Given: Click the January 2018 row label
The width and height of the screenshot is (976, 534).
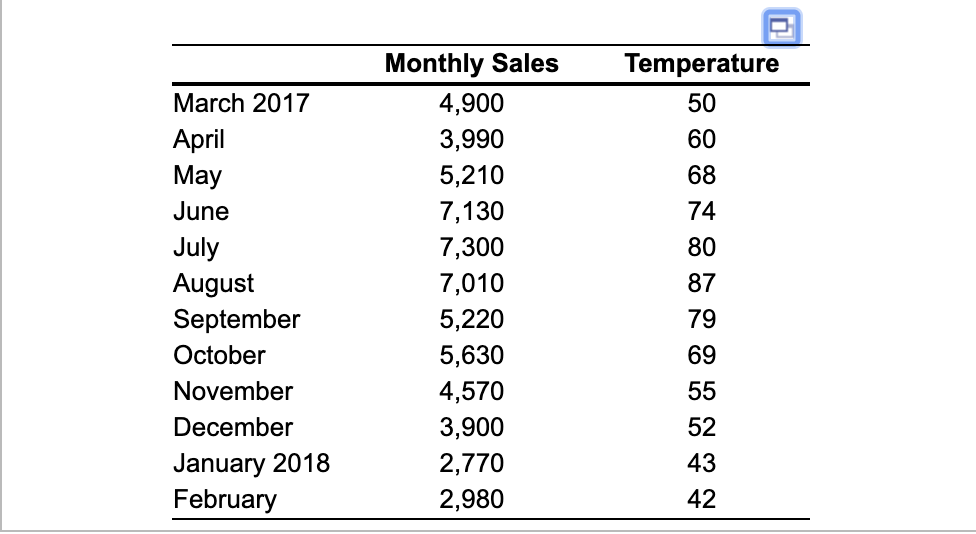Looking at the screenshot, I should pos(251,464).
